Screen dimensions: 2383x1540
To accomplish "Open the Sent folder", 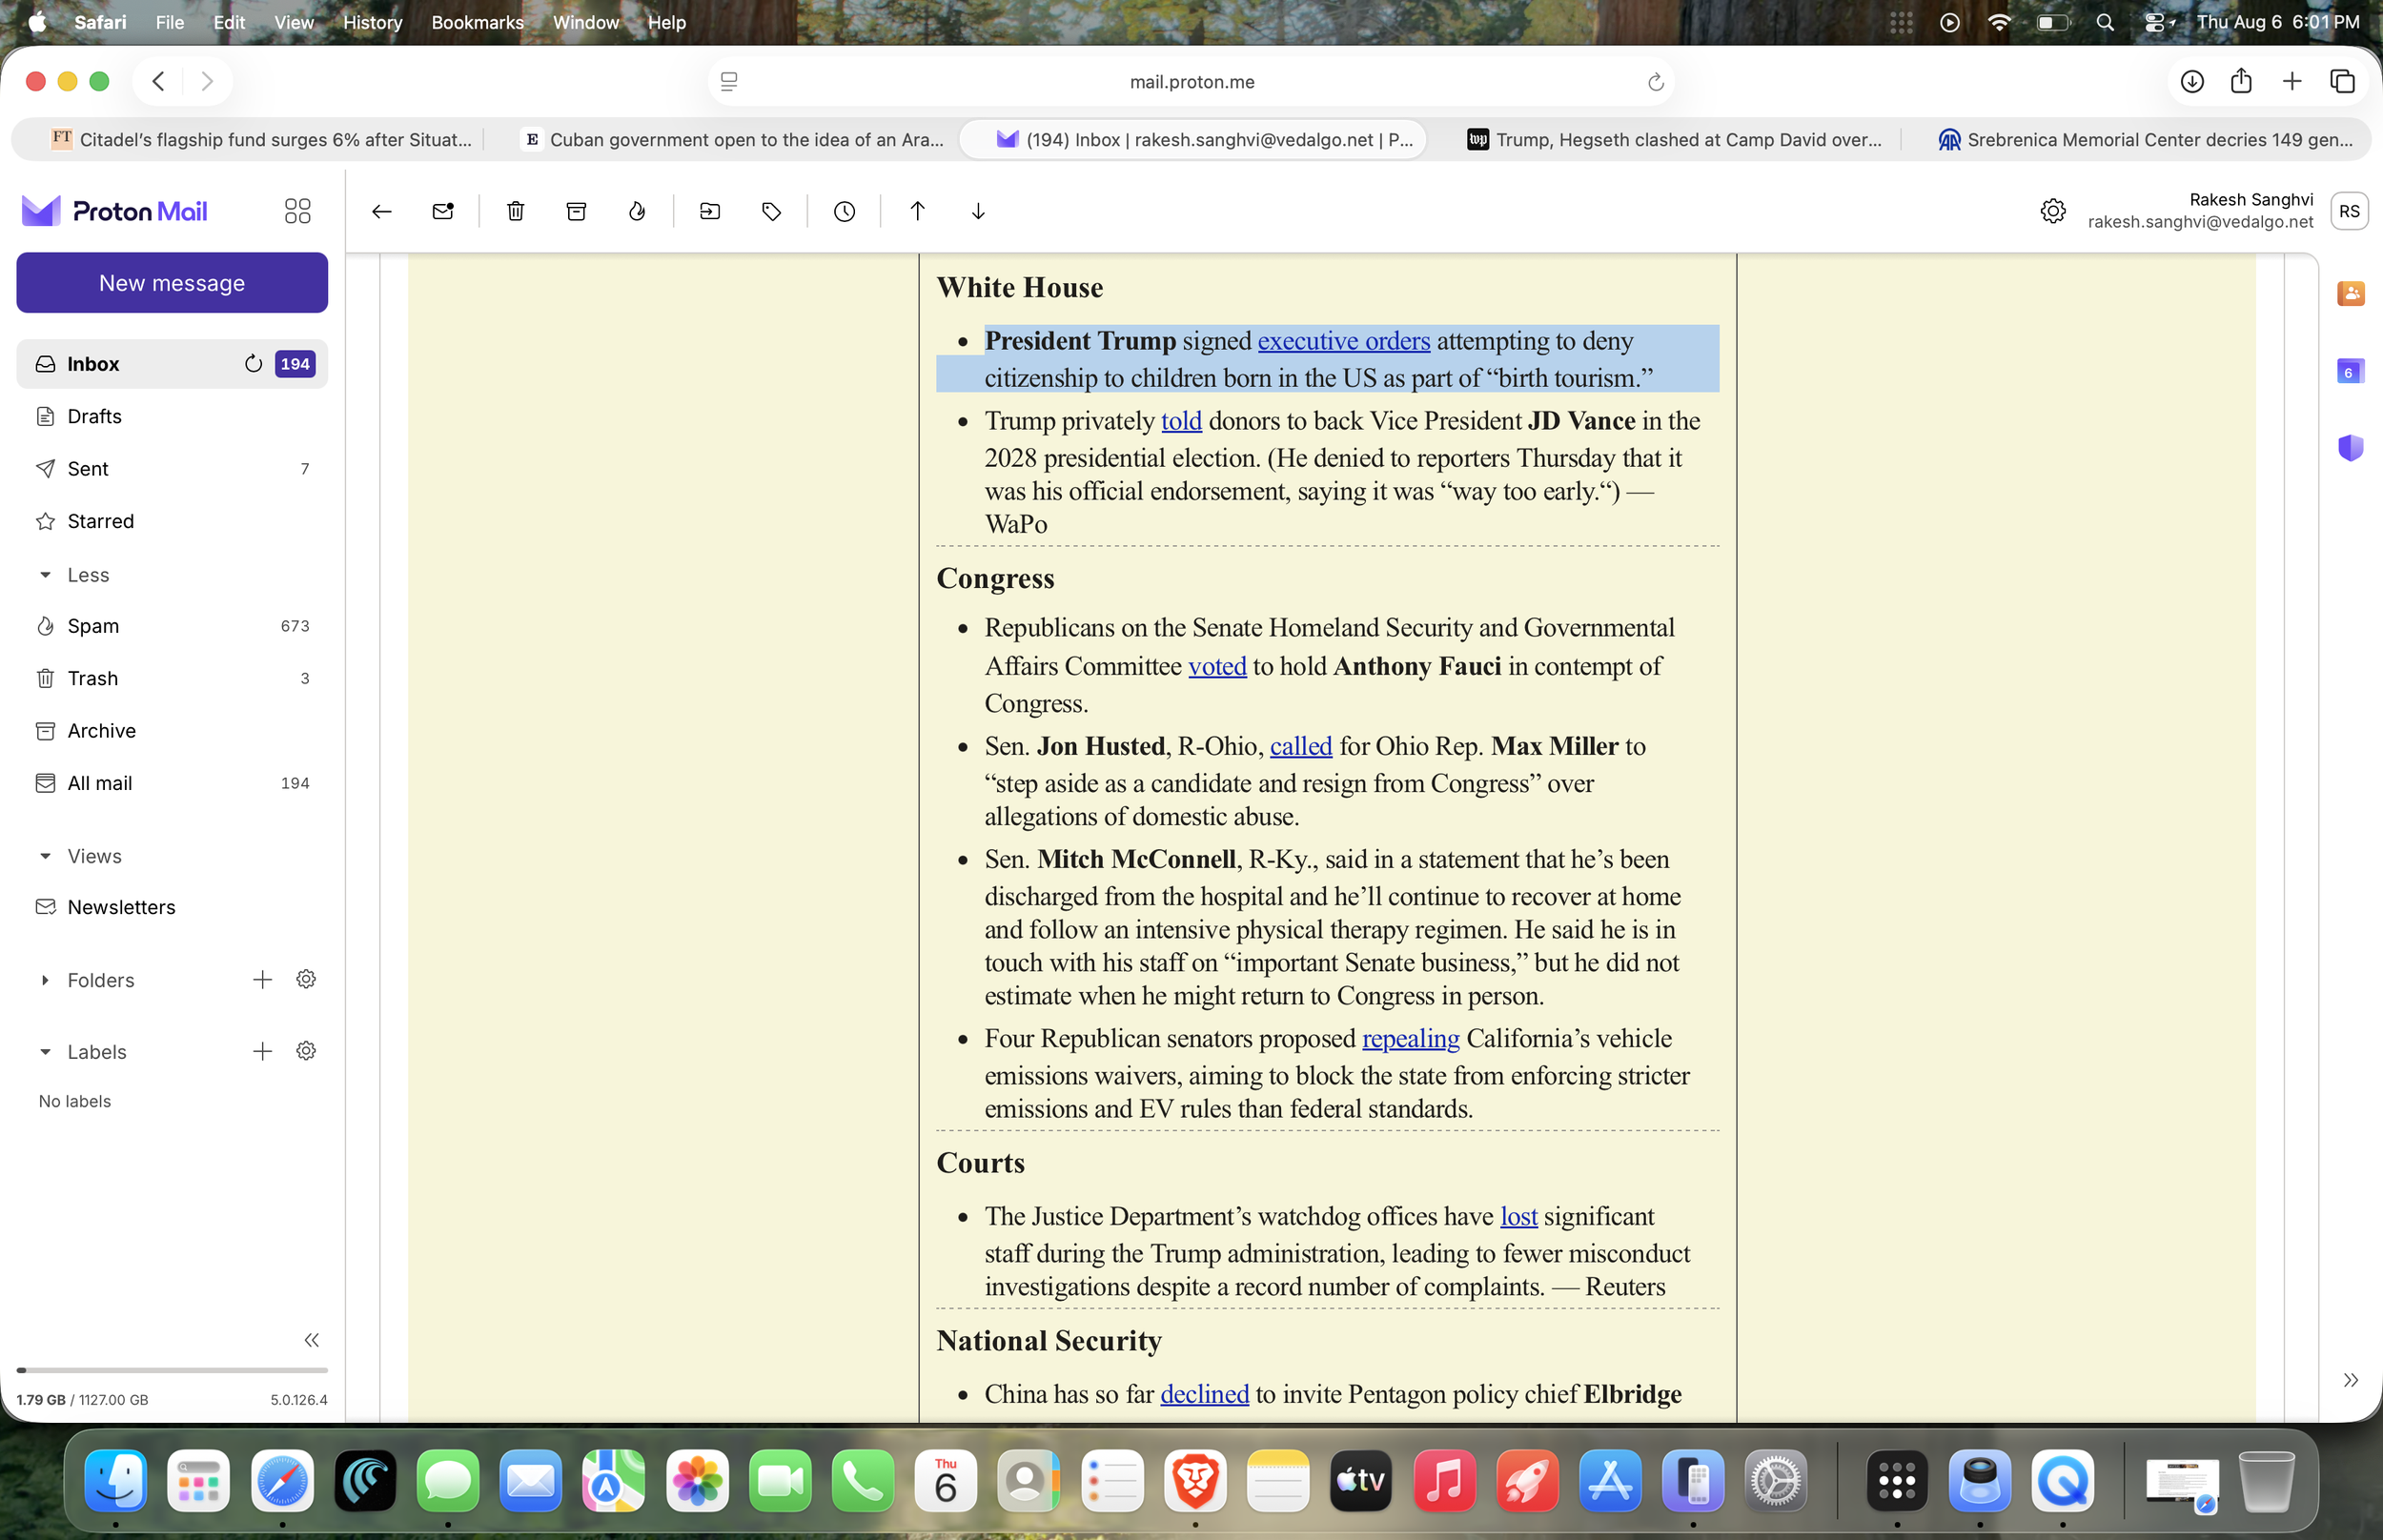I will click(172, 469).
